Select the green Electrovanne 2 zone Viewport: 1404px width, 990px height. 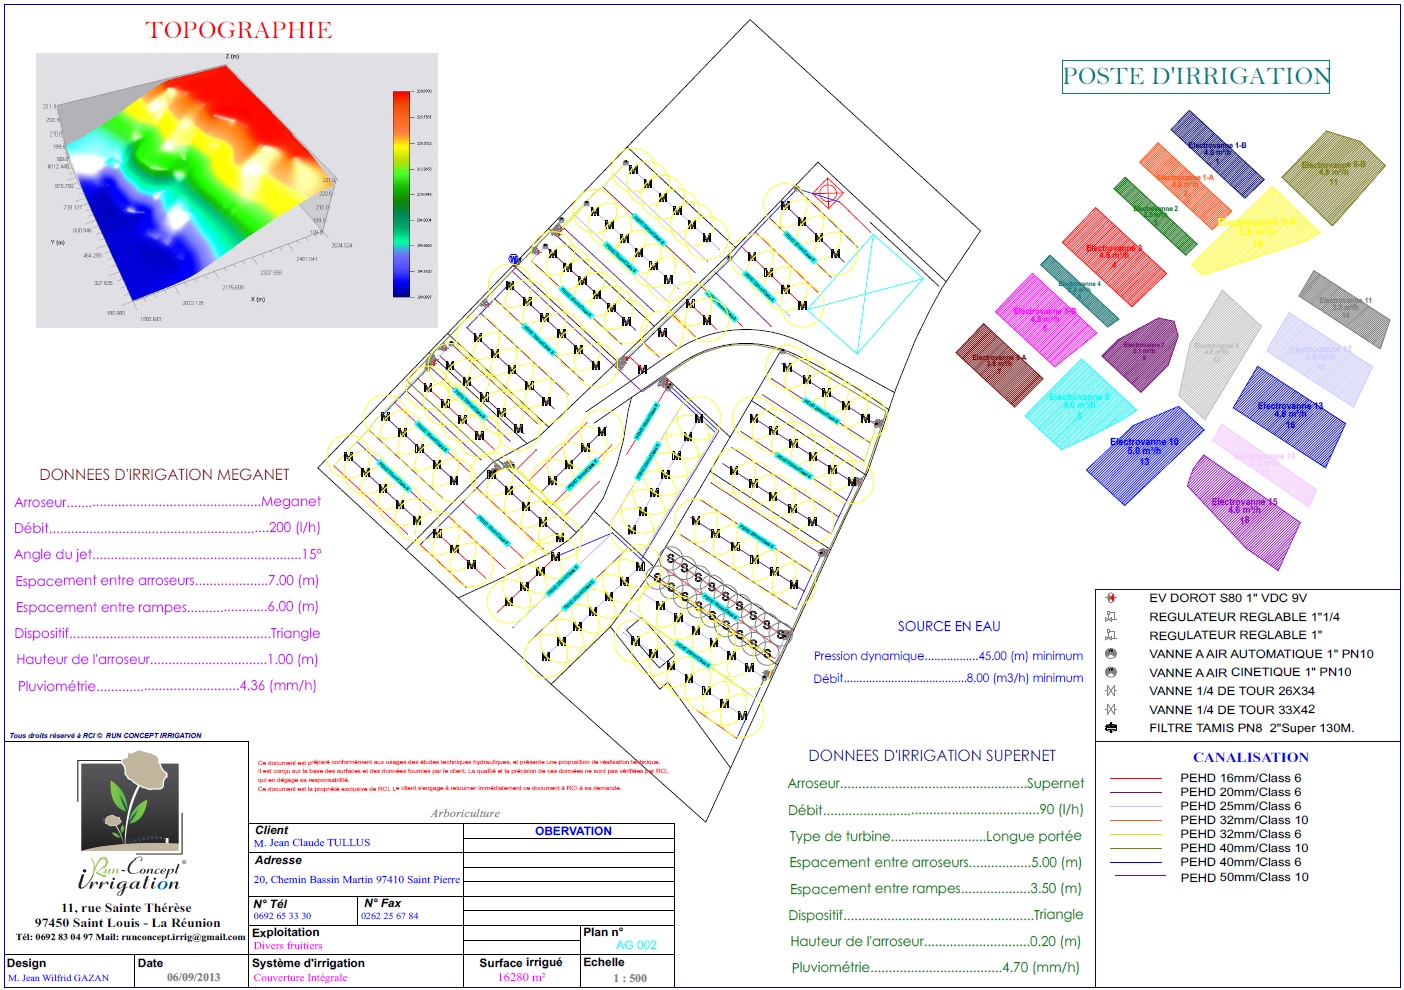point(1155,215)
